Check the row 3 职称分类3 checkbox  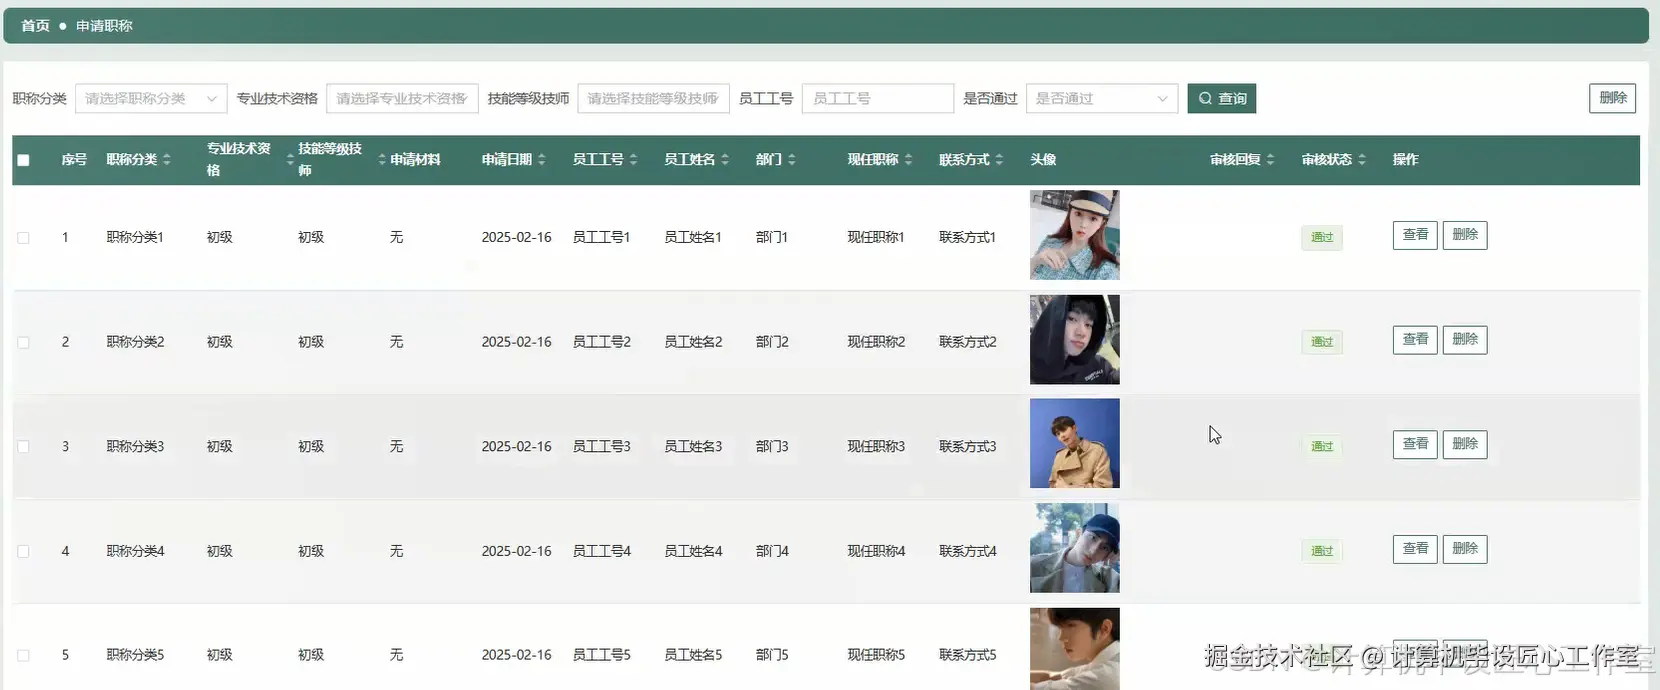click(24, 447)
